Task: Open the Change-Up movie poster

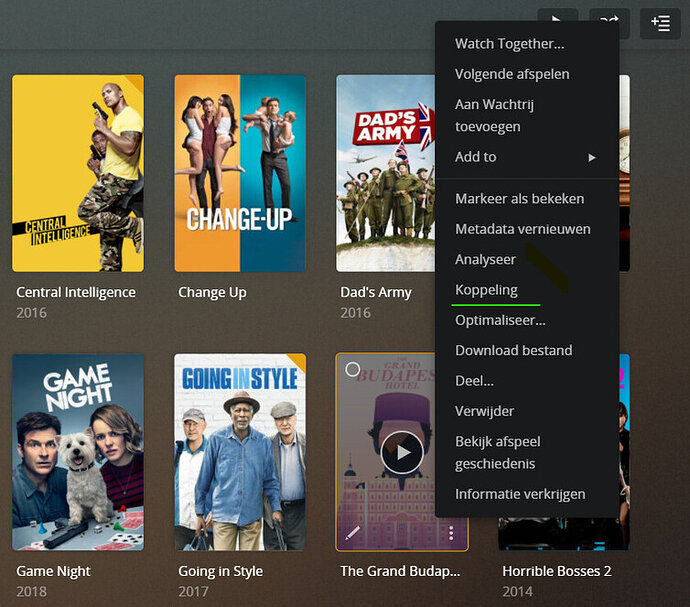Action: (240, 173)
